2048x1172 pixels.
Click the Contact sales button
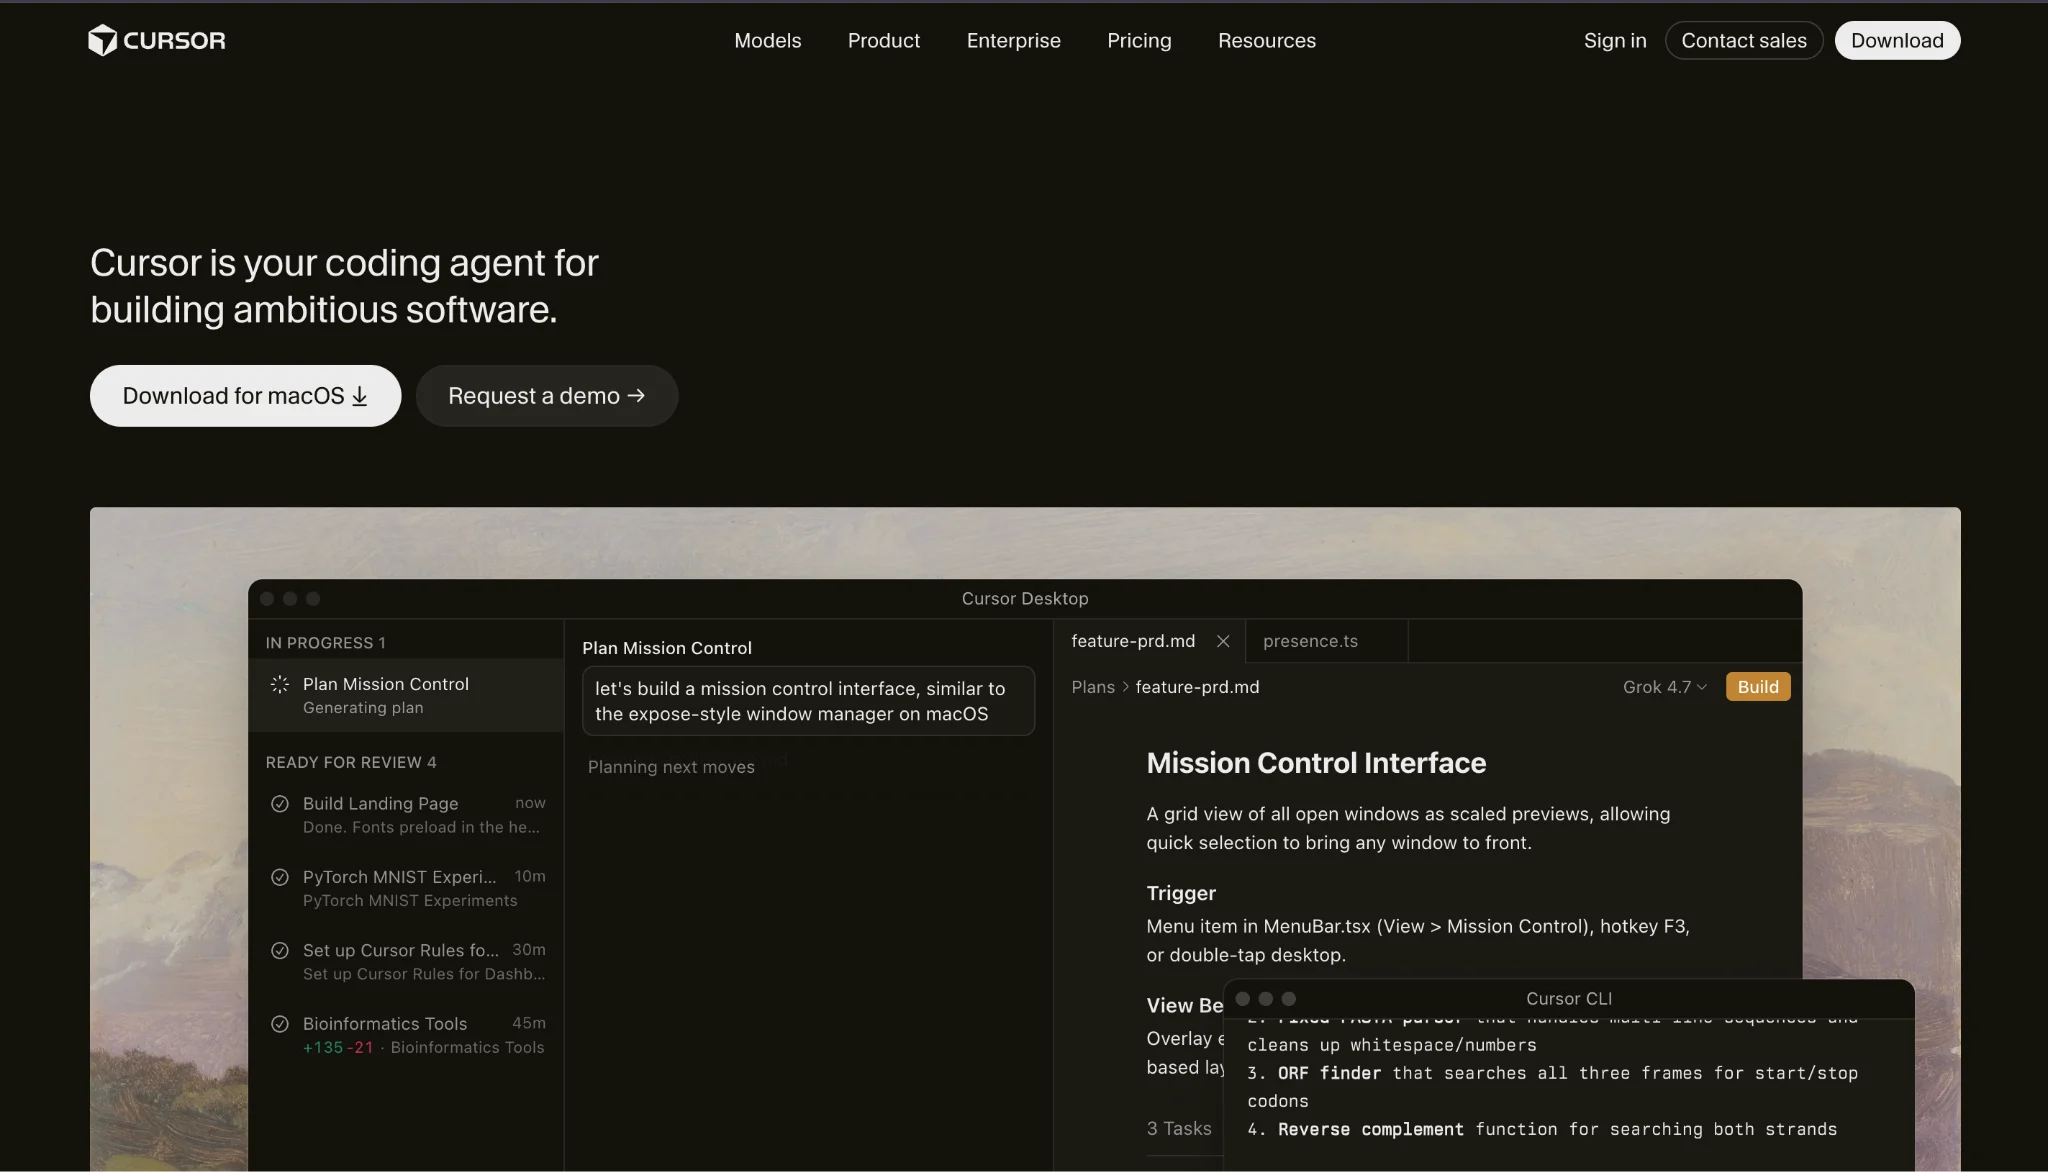point(1744,41)
